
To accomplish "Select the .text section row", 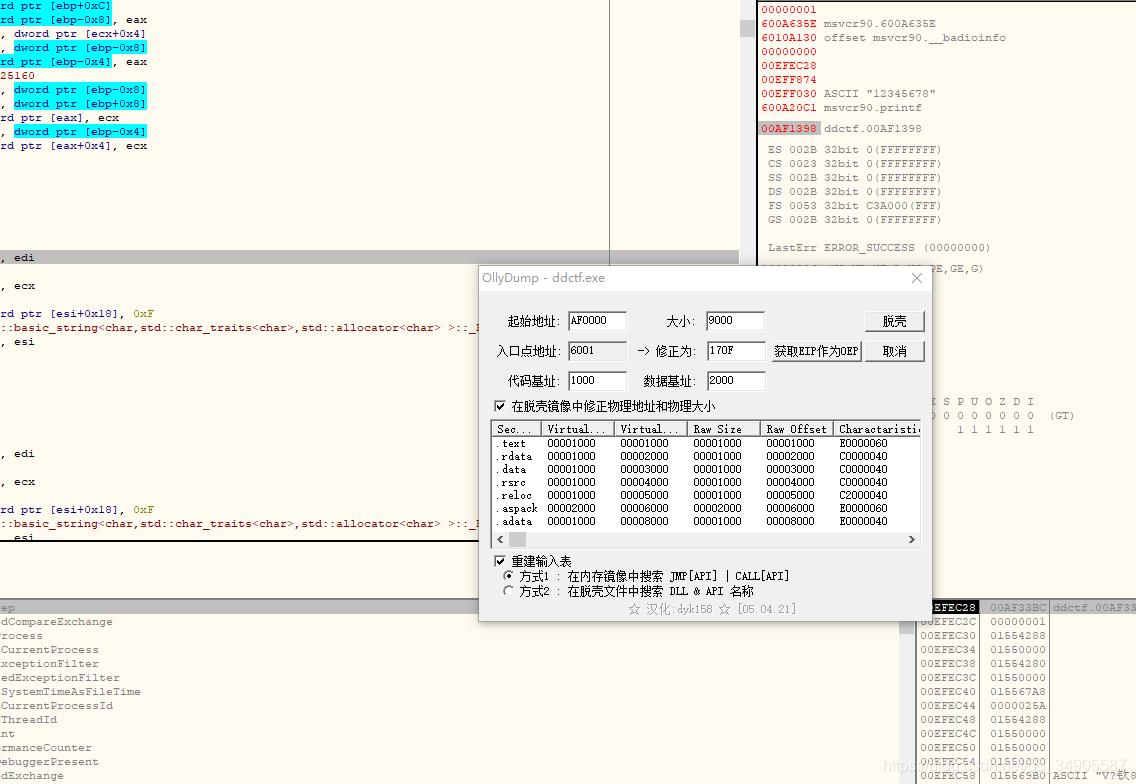I will pyautogui.click(x=706, y=443).
